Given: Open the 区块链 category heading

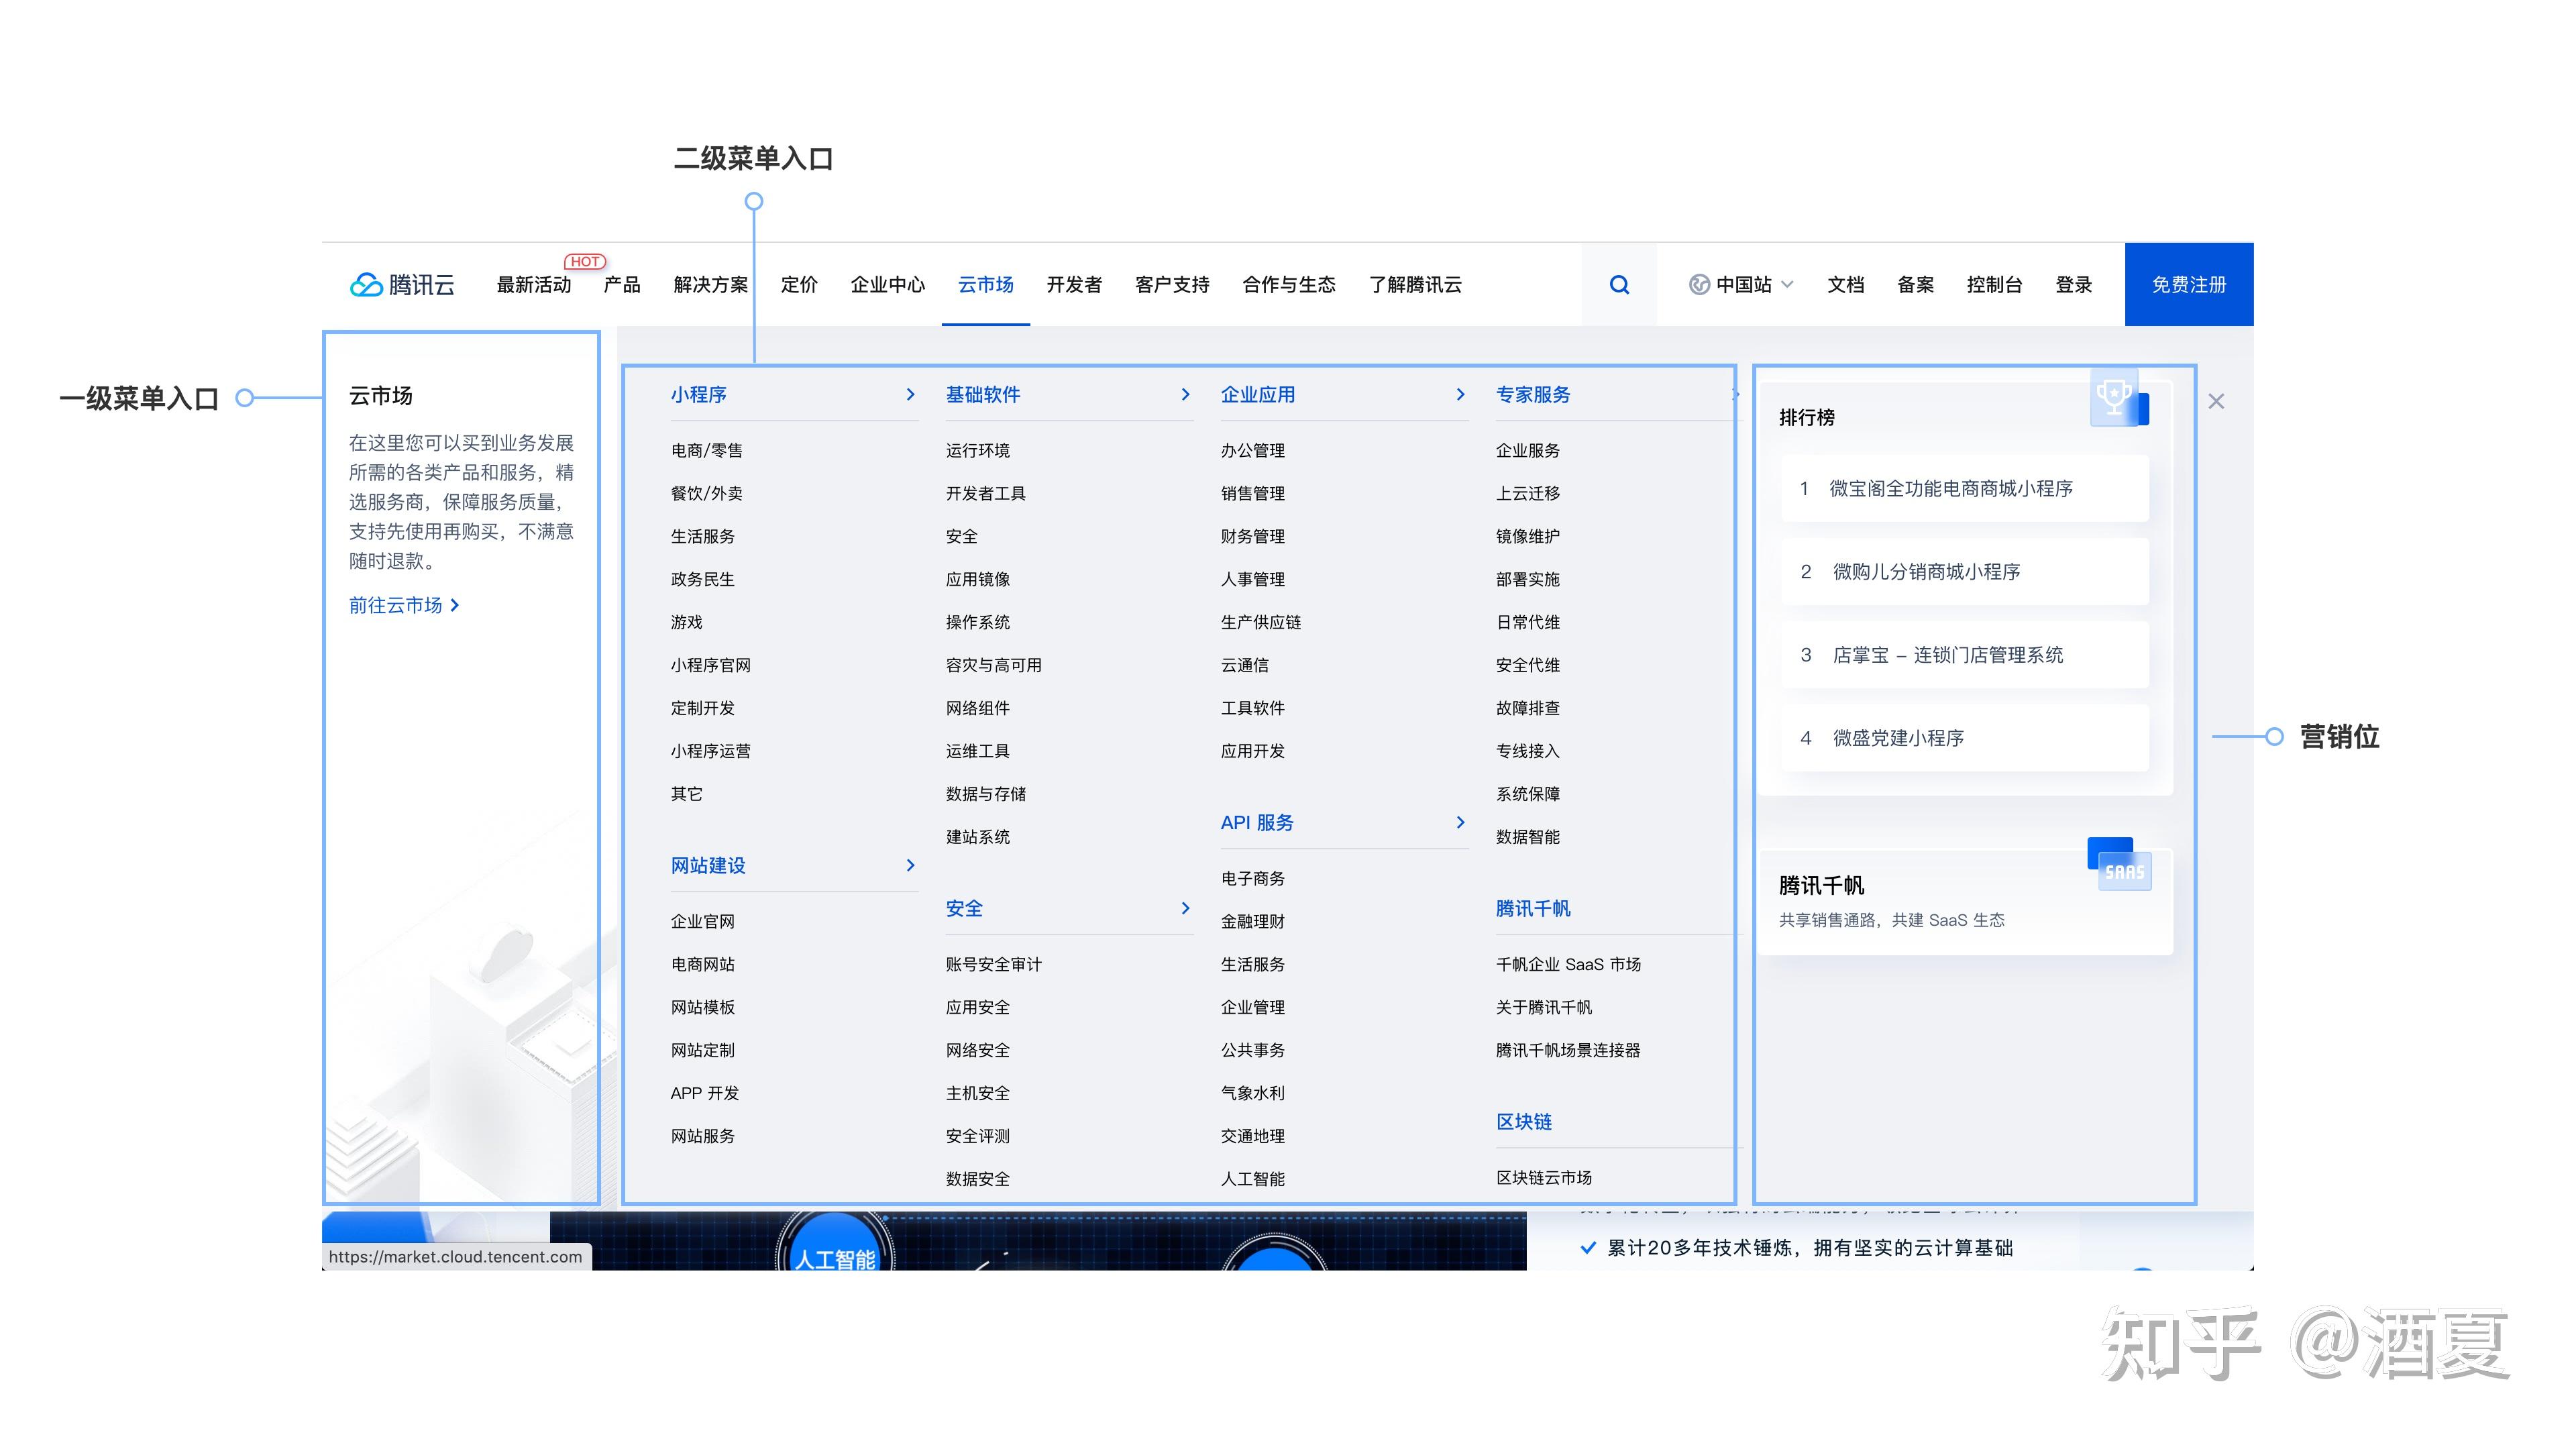Looking at the screenshot, I should (x=1524, y=1121).
